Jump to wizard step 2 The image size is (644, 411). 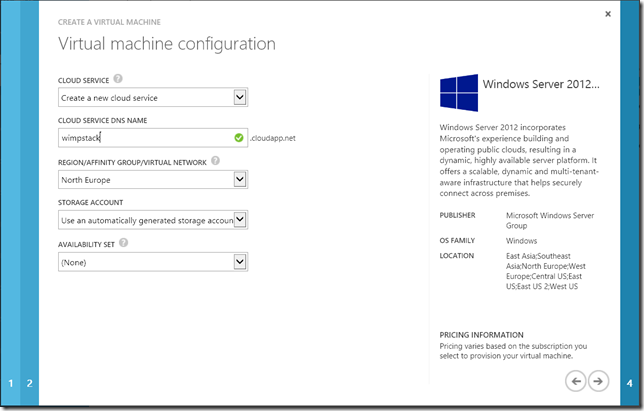point(30,383)
